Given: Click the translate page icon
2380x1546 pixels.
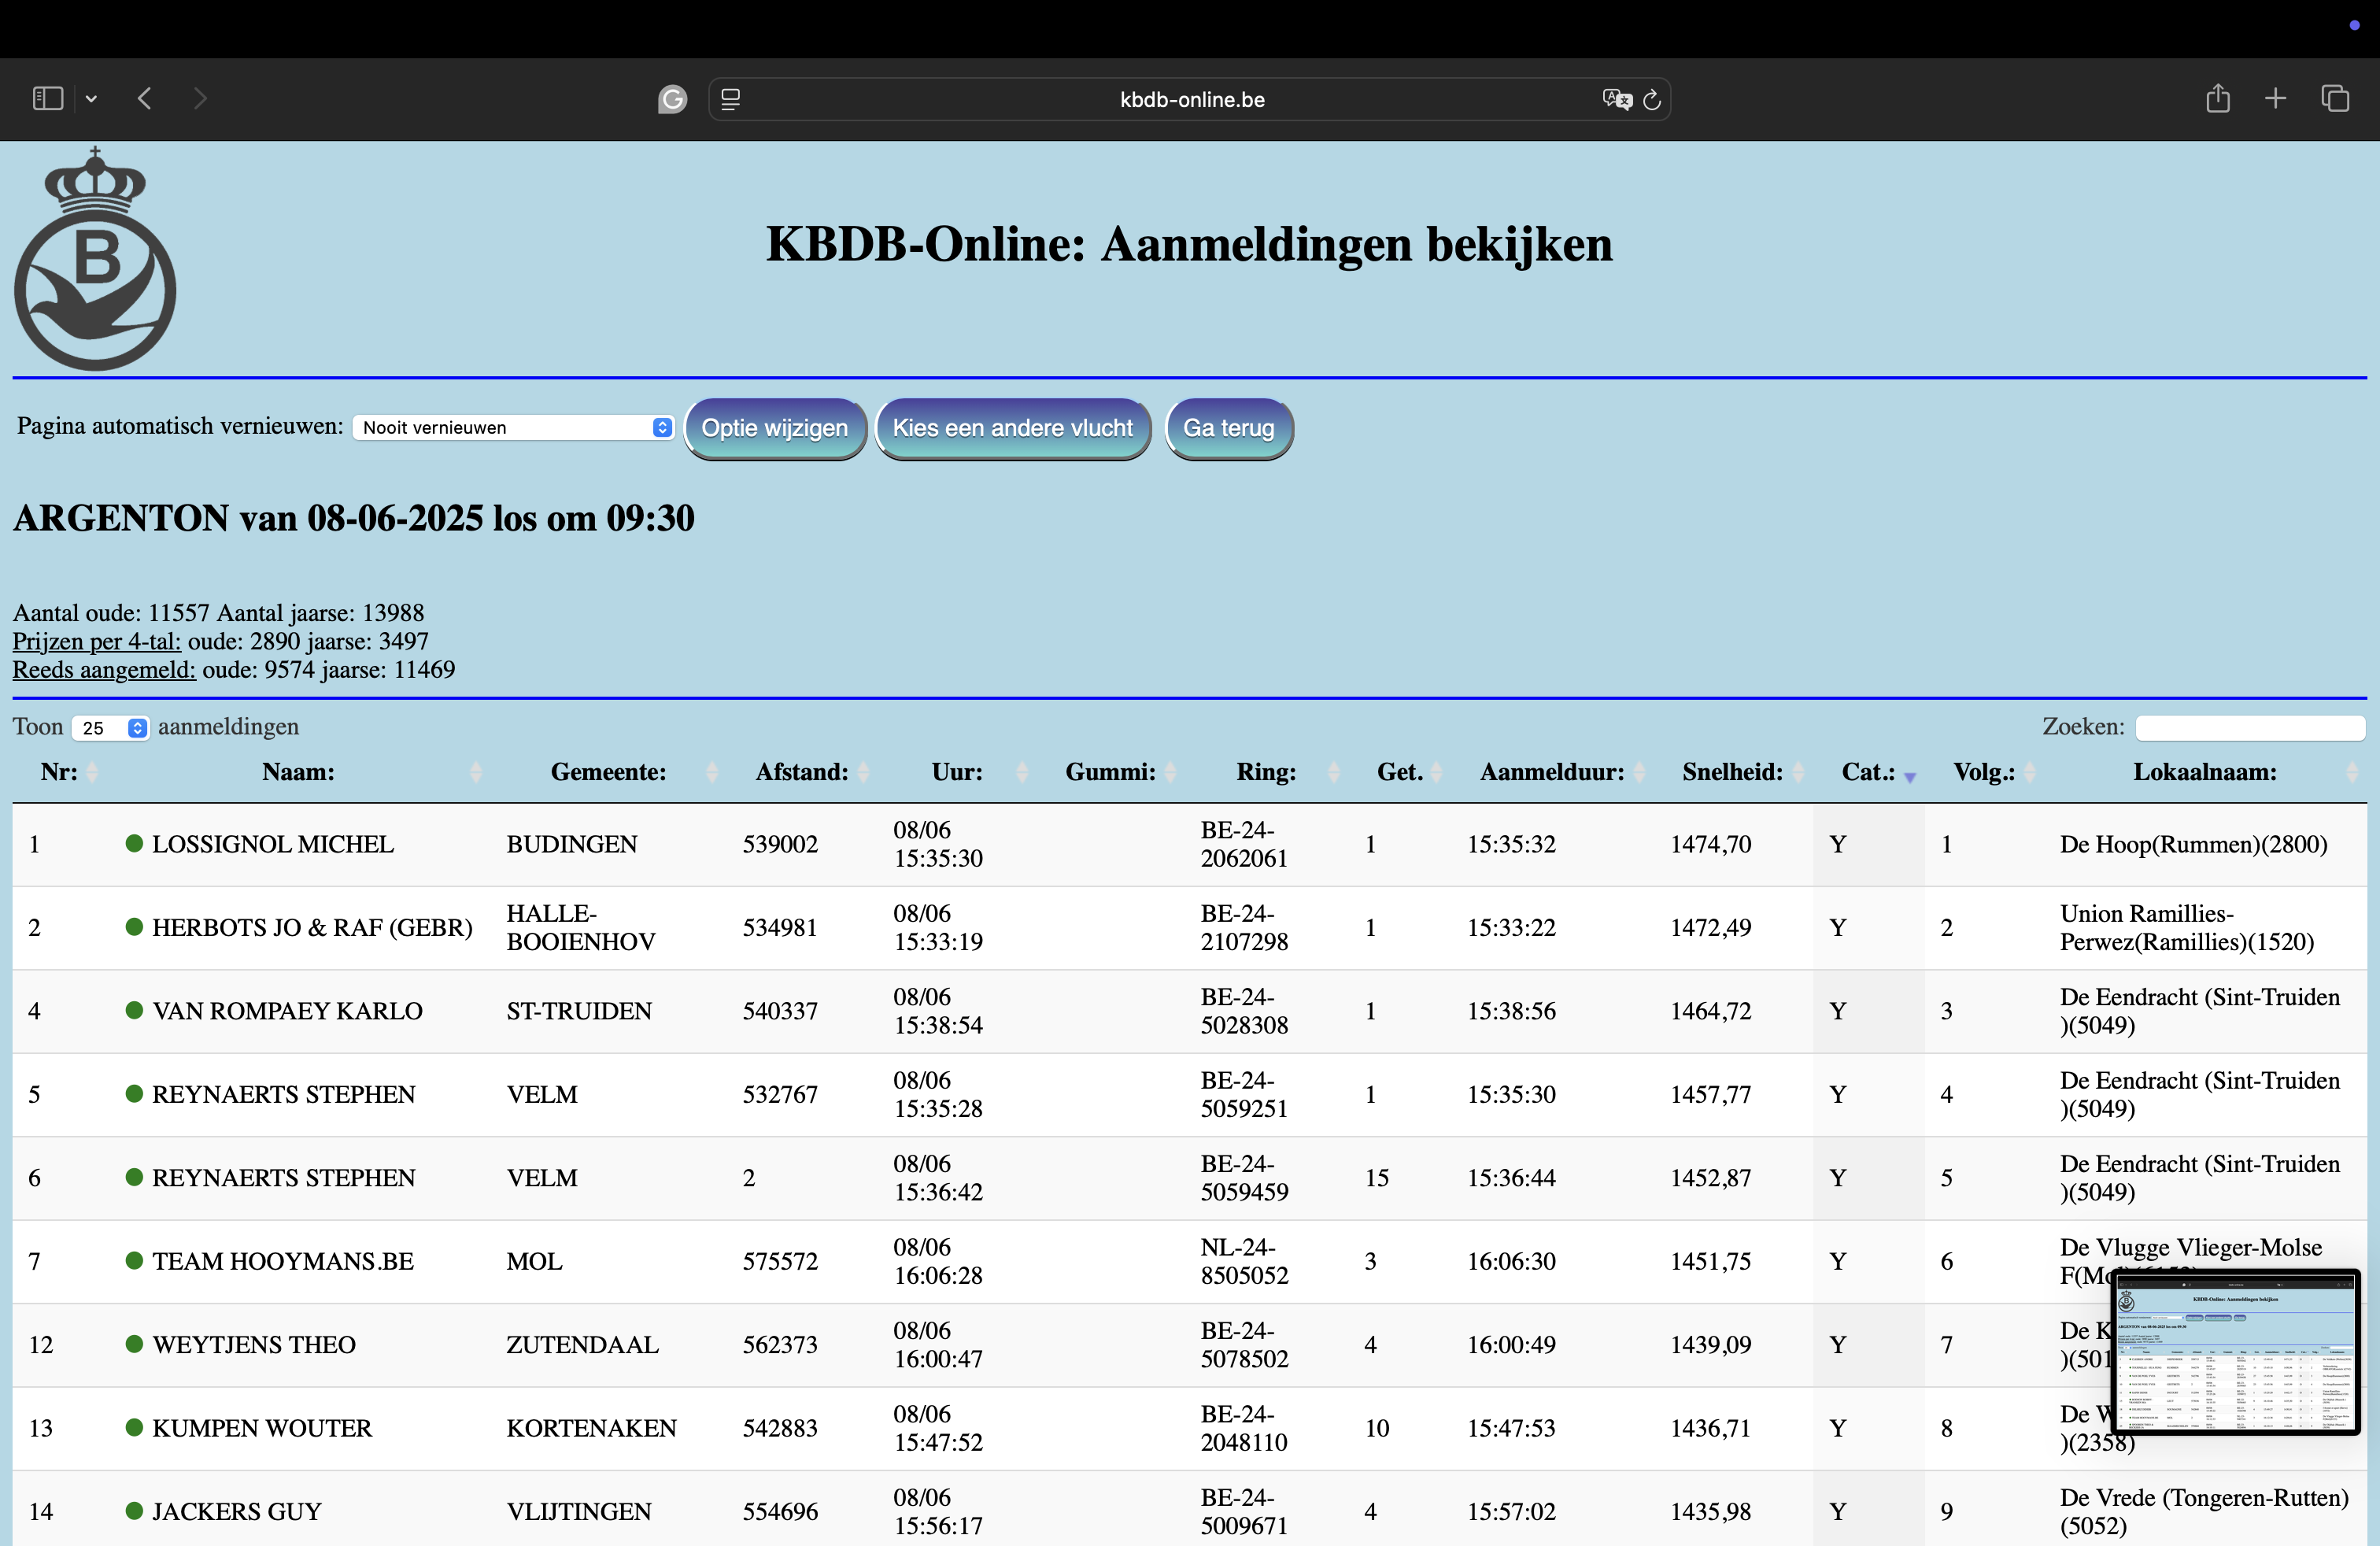Looking at the screenshot, I should [1616, 99].
